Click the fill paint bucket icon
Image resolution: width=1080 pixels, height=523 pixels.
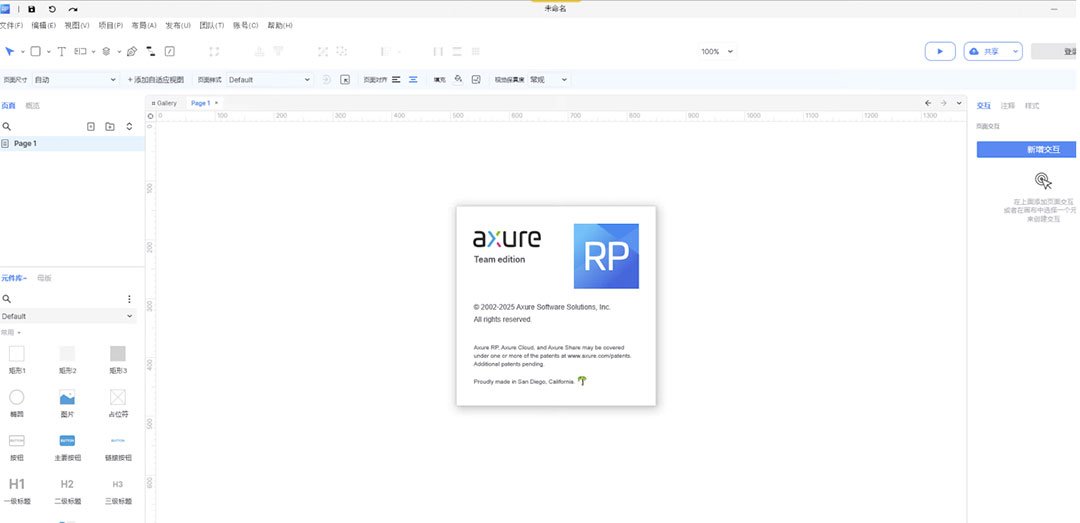pos(459,79)
